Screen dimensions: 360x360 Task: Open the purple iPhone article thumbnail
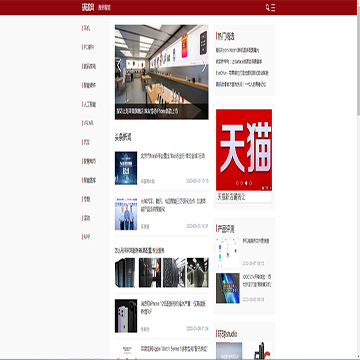pyautogui.click(x=126, y=316)
